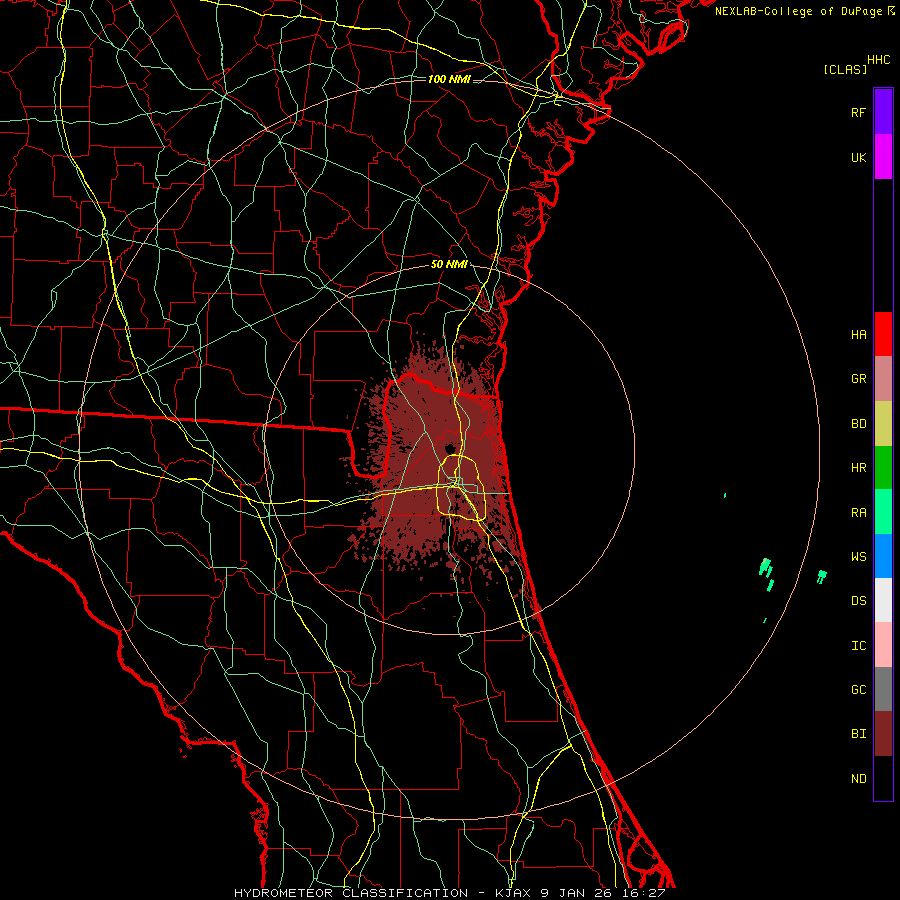
Task: Click the RF legend label
Action: (x=858, y=112)
